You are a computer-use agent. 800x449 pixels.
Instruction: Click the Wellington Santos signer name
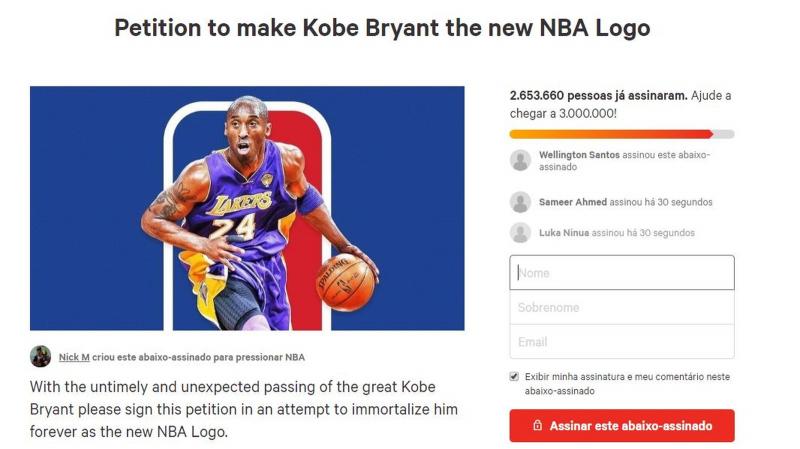(579, 155)
